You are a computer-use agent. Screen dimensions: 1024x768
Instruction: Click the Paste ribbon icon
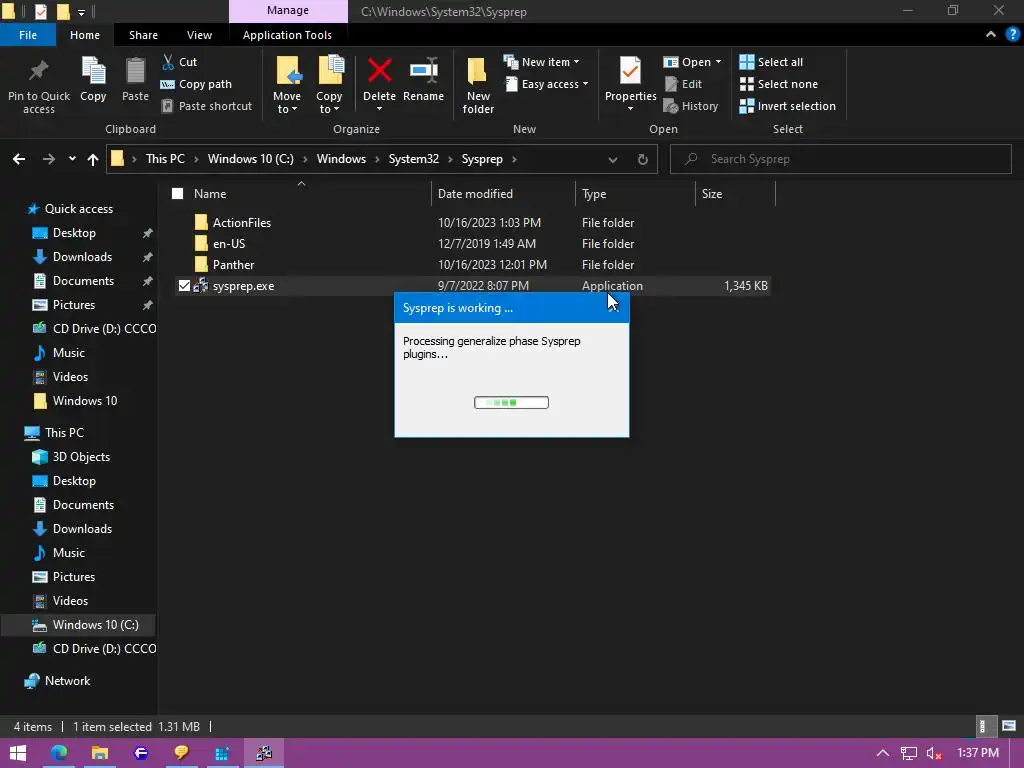click(135, 71)
